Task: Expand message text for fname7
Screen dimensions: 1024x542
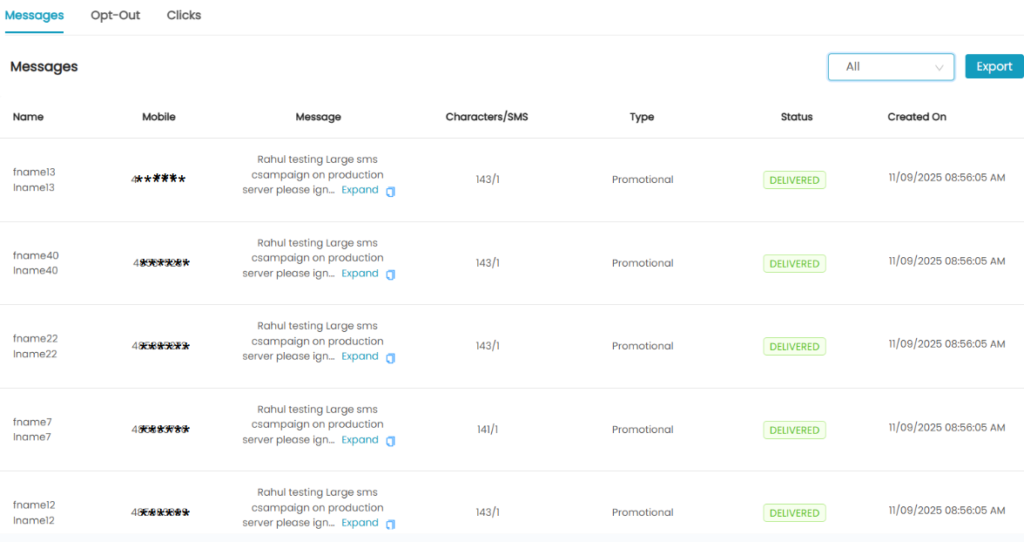Action: click(x=360, y=440)
